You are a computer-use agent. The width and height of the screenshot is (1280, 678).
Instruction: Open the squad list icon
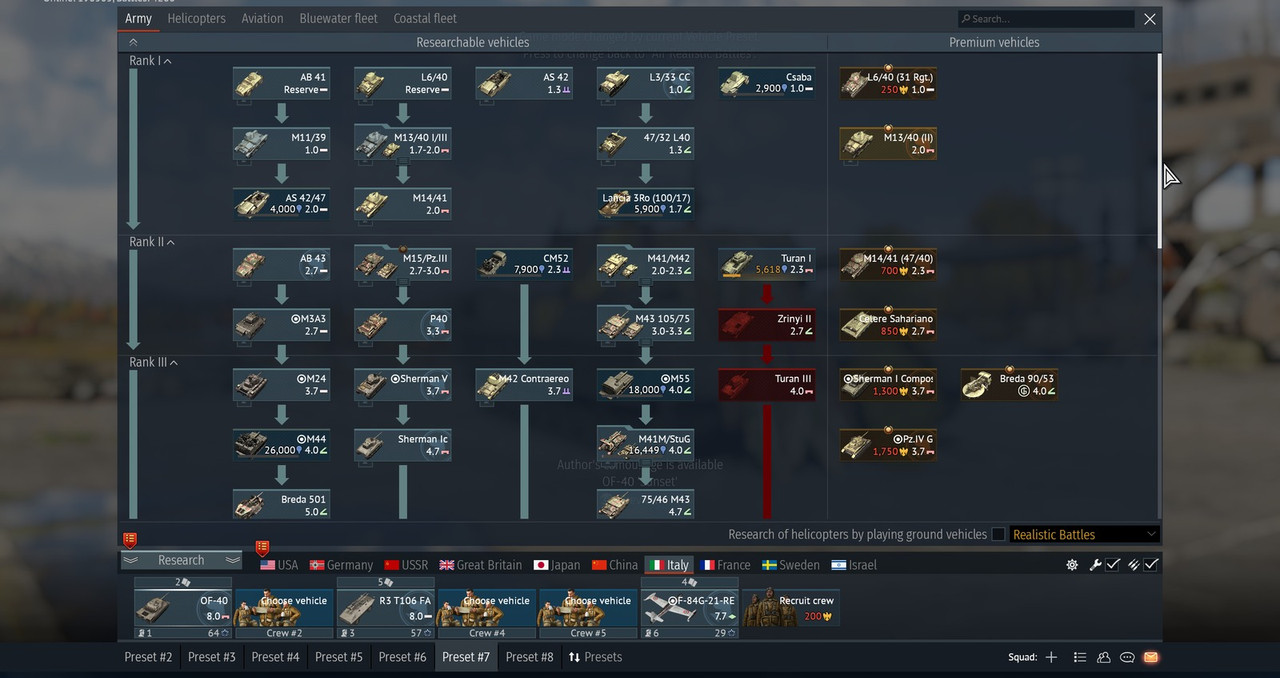click(1080, 657)
